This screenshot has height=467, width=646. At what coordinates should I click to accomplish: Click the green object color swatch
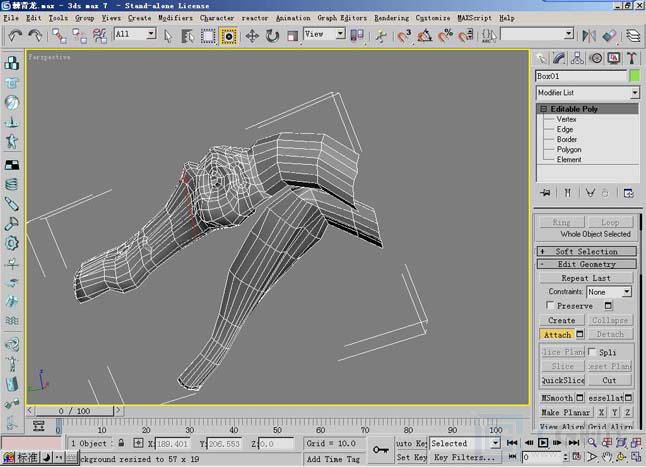(x=635, y=76)
